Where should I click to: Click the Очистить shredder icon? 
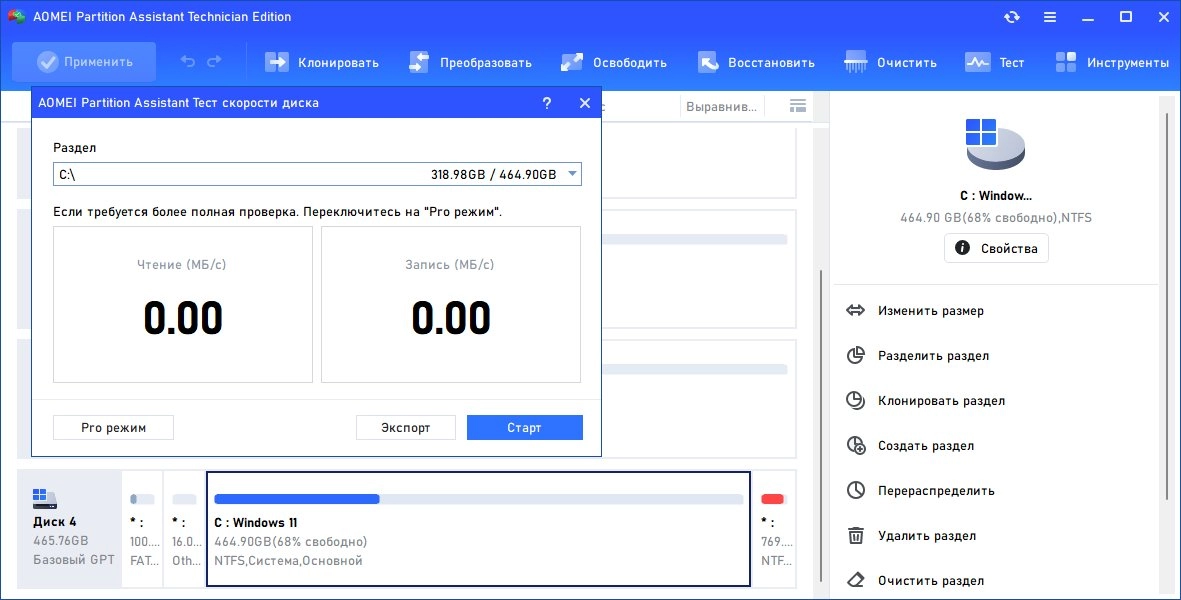coord(856,62)
